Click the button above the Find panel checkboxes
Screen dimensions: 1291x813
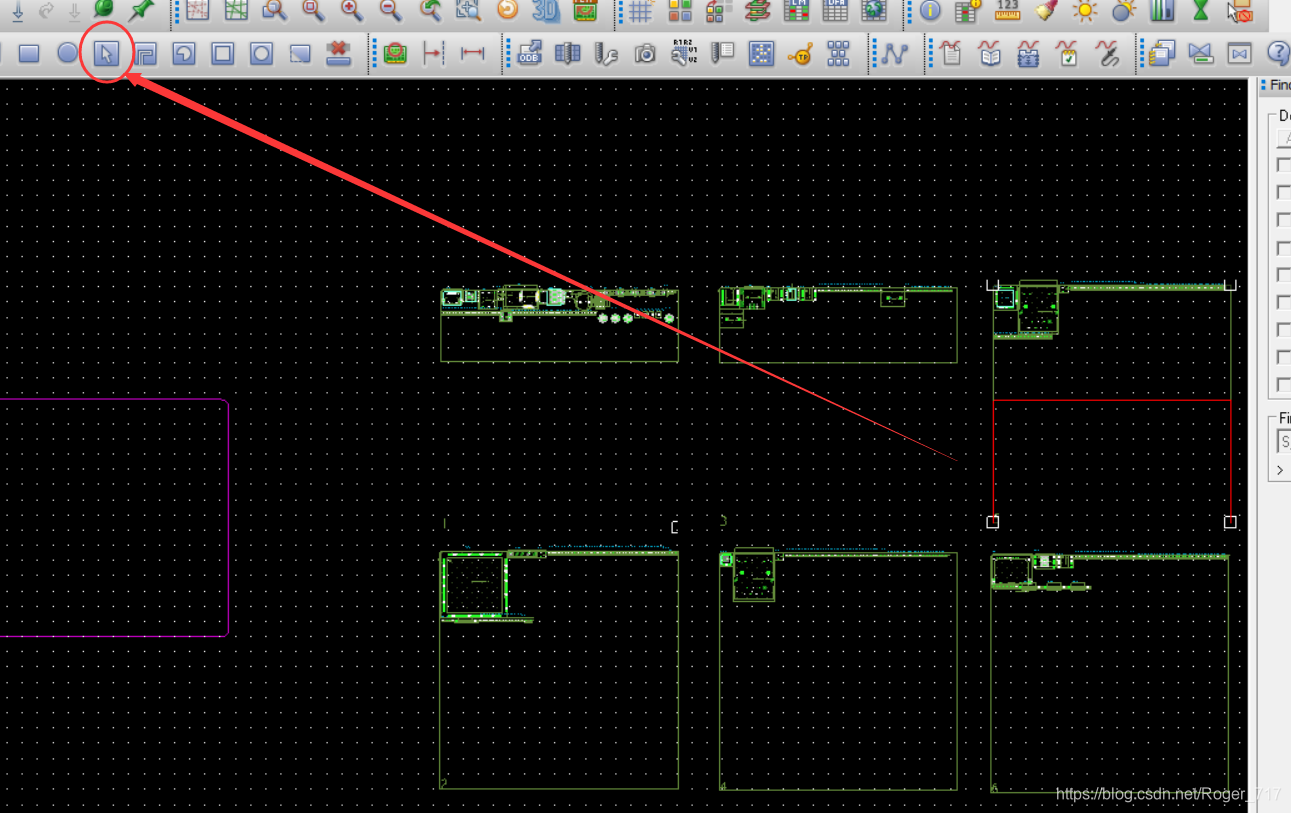pos(1283,138)
